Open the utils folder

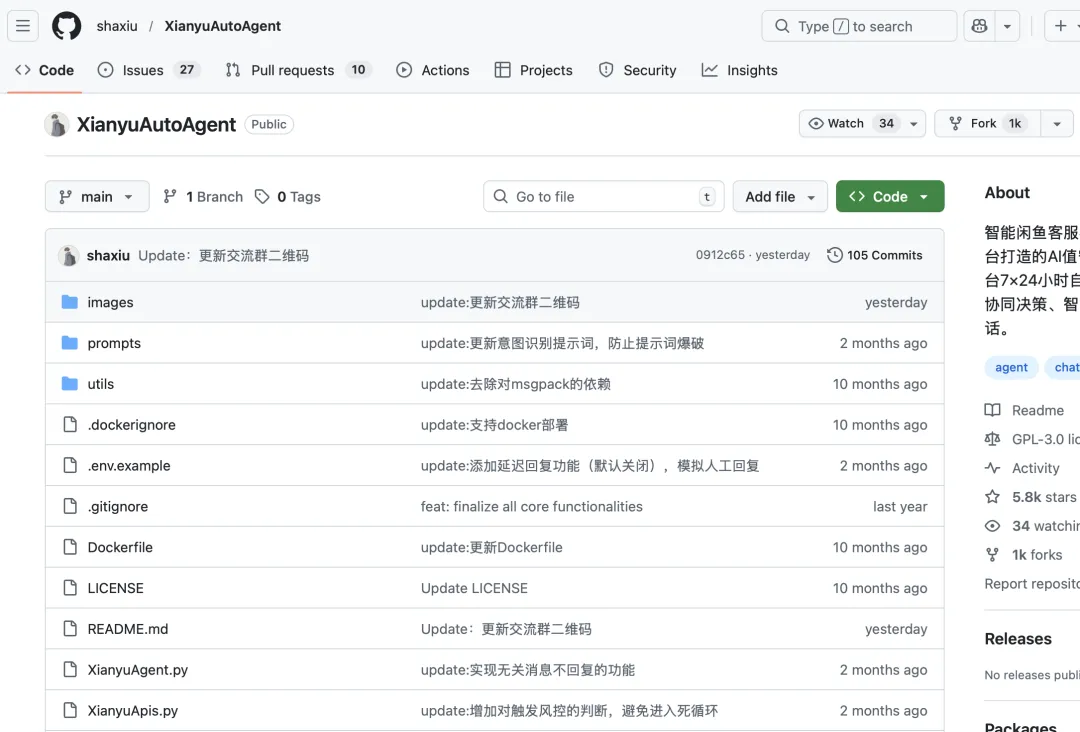pos(101,384)
